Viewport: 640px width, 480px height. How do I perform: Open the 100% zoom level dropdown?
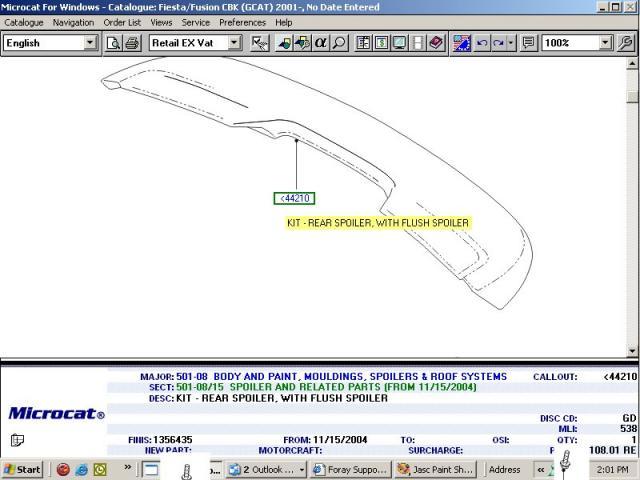pos(606,43)
